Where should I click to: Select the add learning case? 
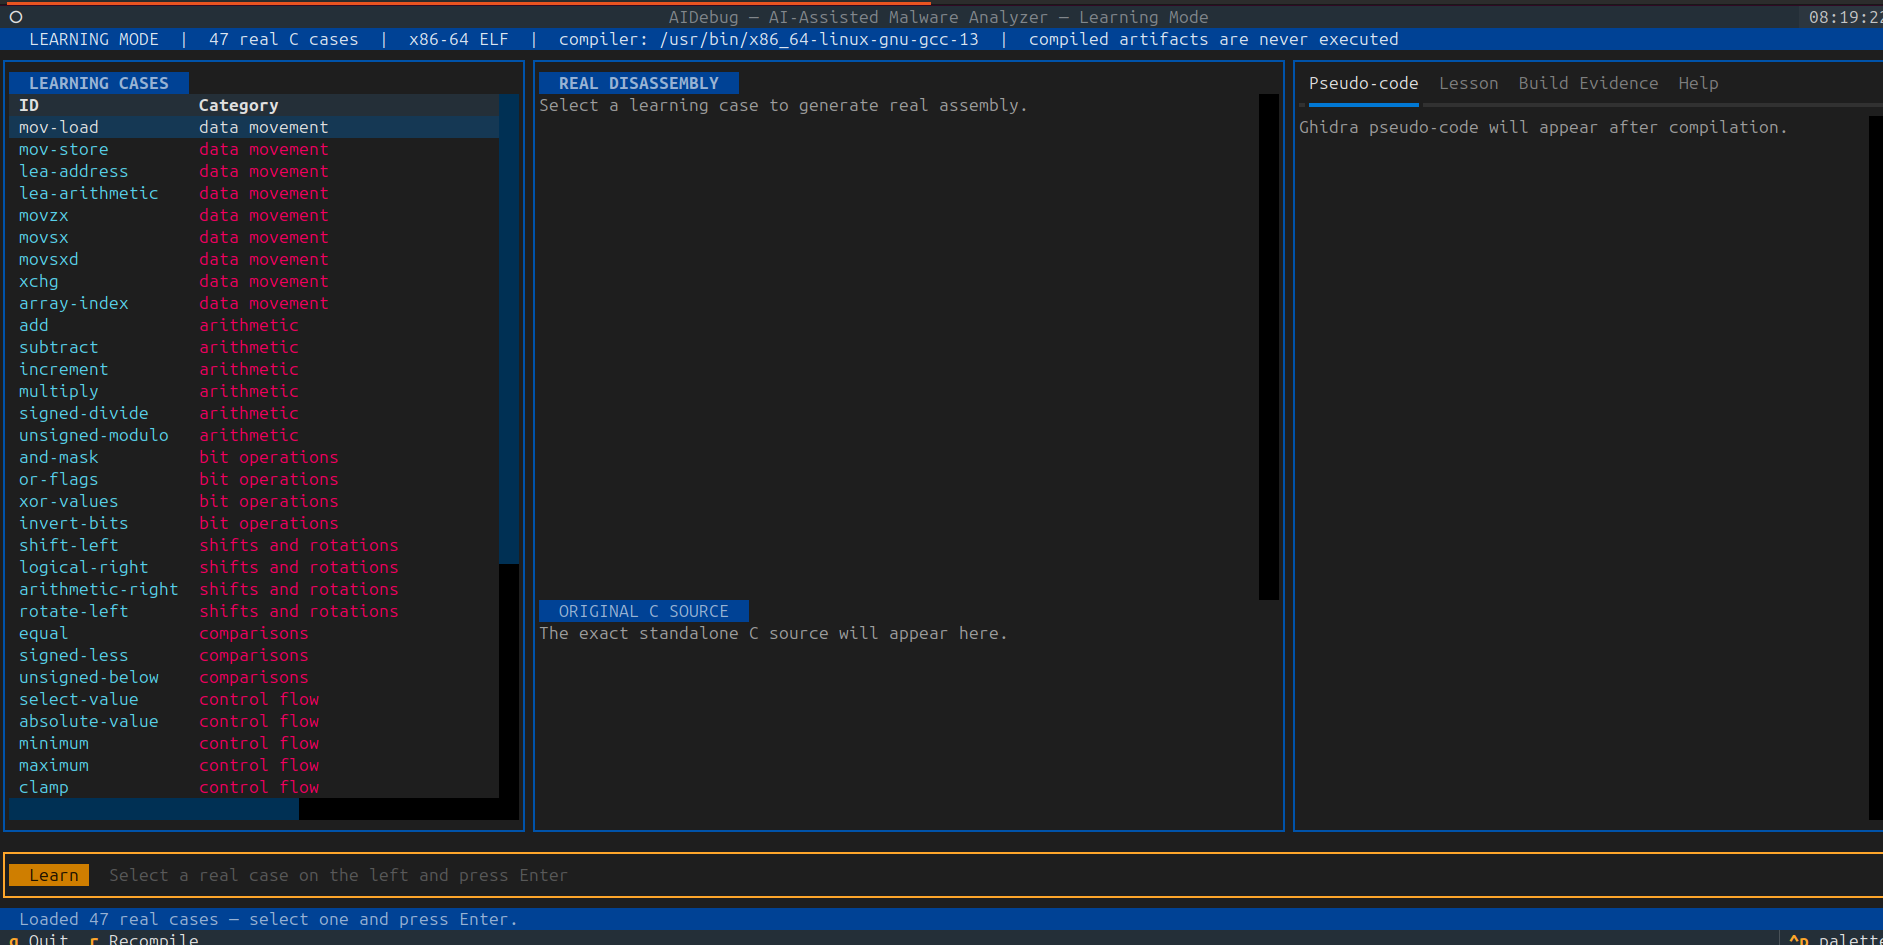pyautogui.click(x=254, y=325)
